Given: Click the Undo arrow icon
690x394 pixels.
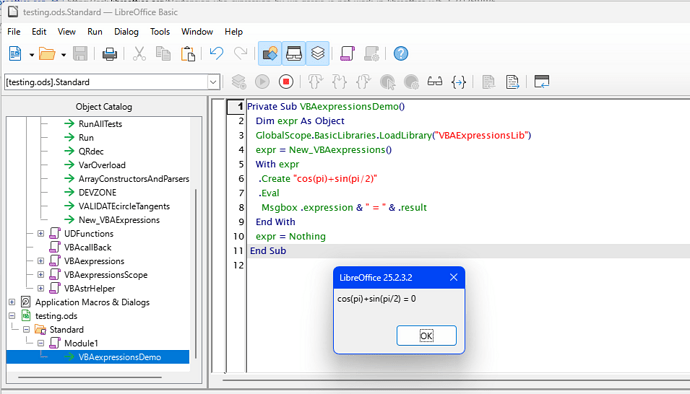Looking at the screenshot, I should point(217,54).
